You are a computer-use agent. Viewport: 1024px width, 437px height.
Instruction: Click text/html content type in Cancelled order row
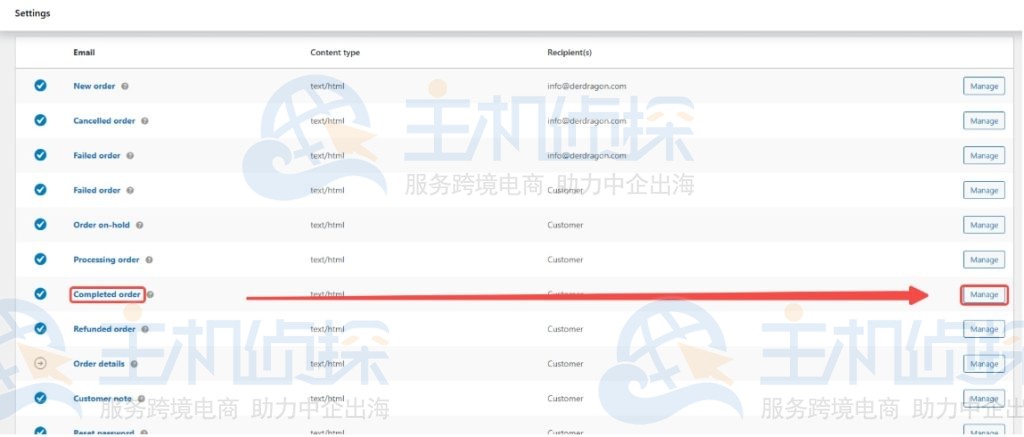pyautogui.click(x=327, y=121)
